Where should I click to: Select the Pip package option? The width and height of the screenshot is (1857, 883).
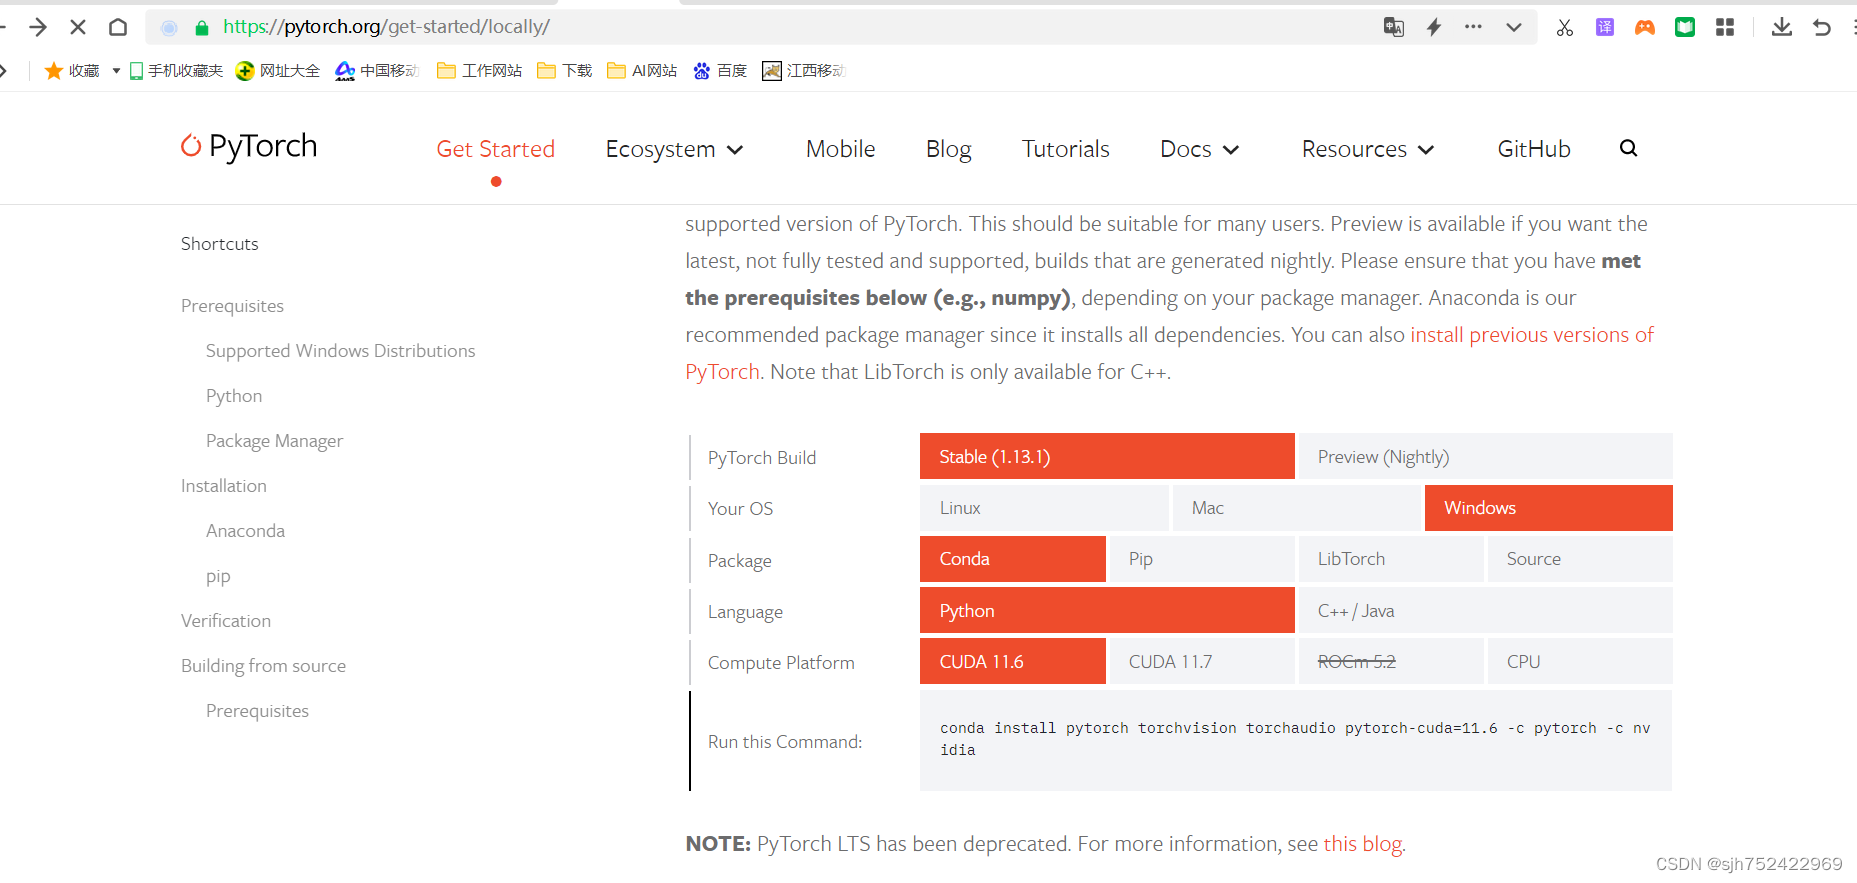coord(1202,559)
